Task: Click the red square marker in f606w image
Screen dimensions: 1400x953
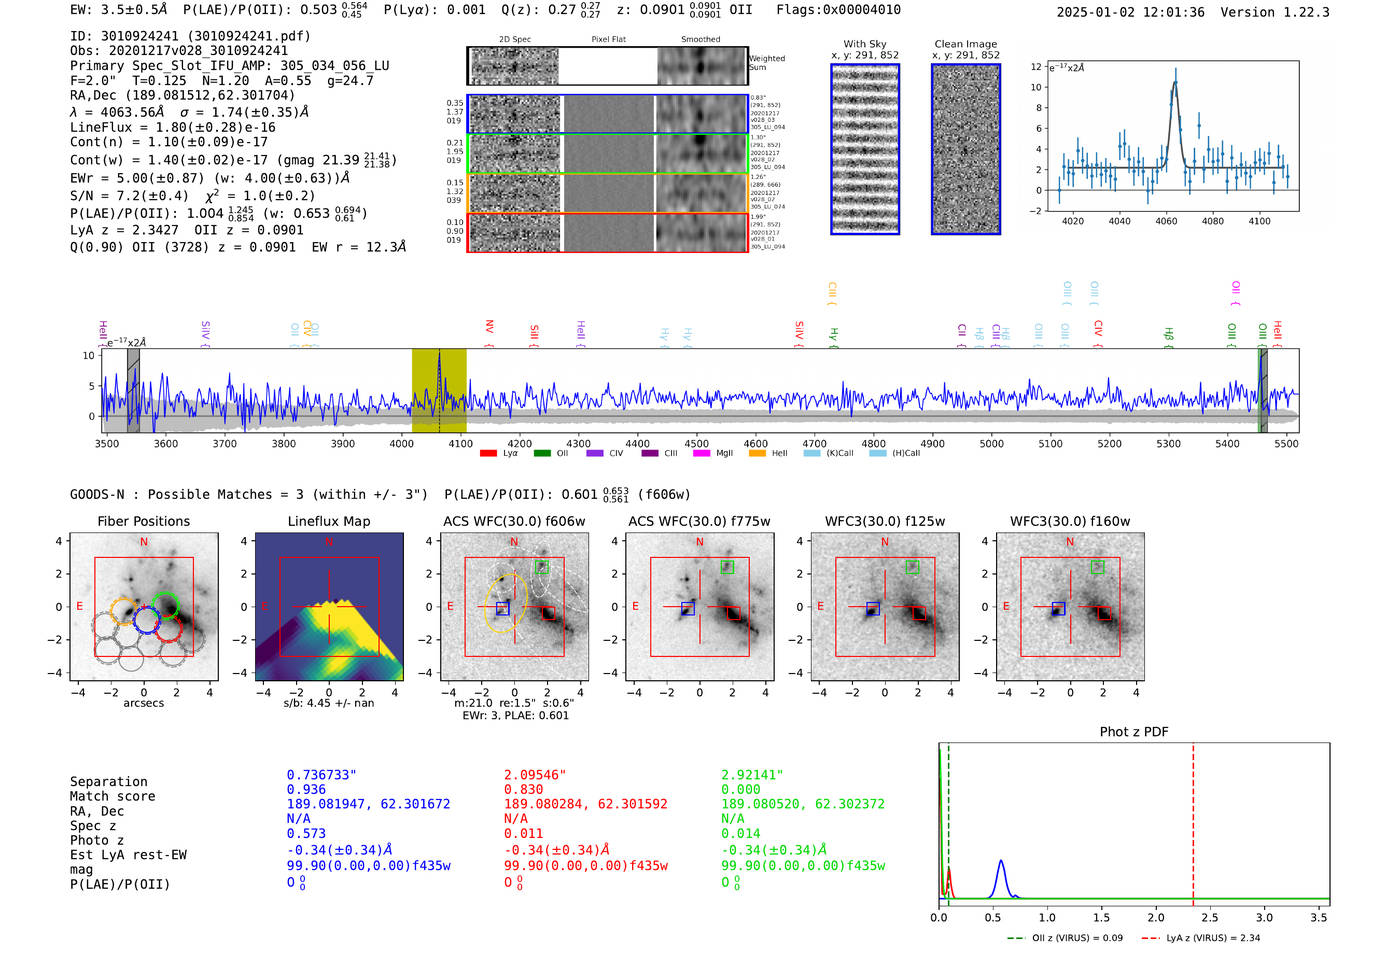Action: tap(549, 613)
